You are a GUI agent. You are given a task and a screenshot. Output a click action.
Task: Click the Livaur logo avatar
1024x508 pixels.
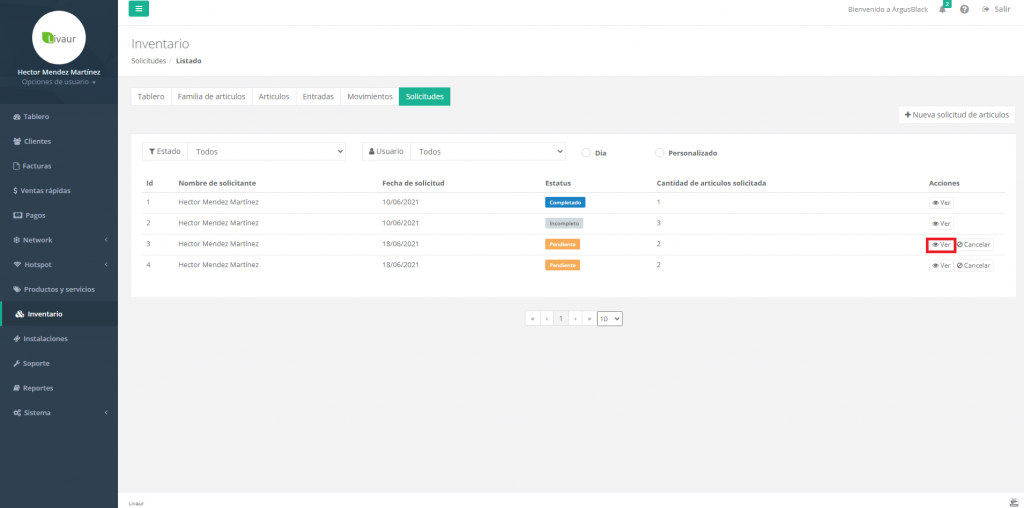58,37
